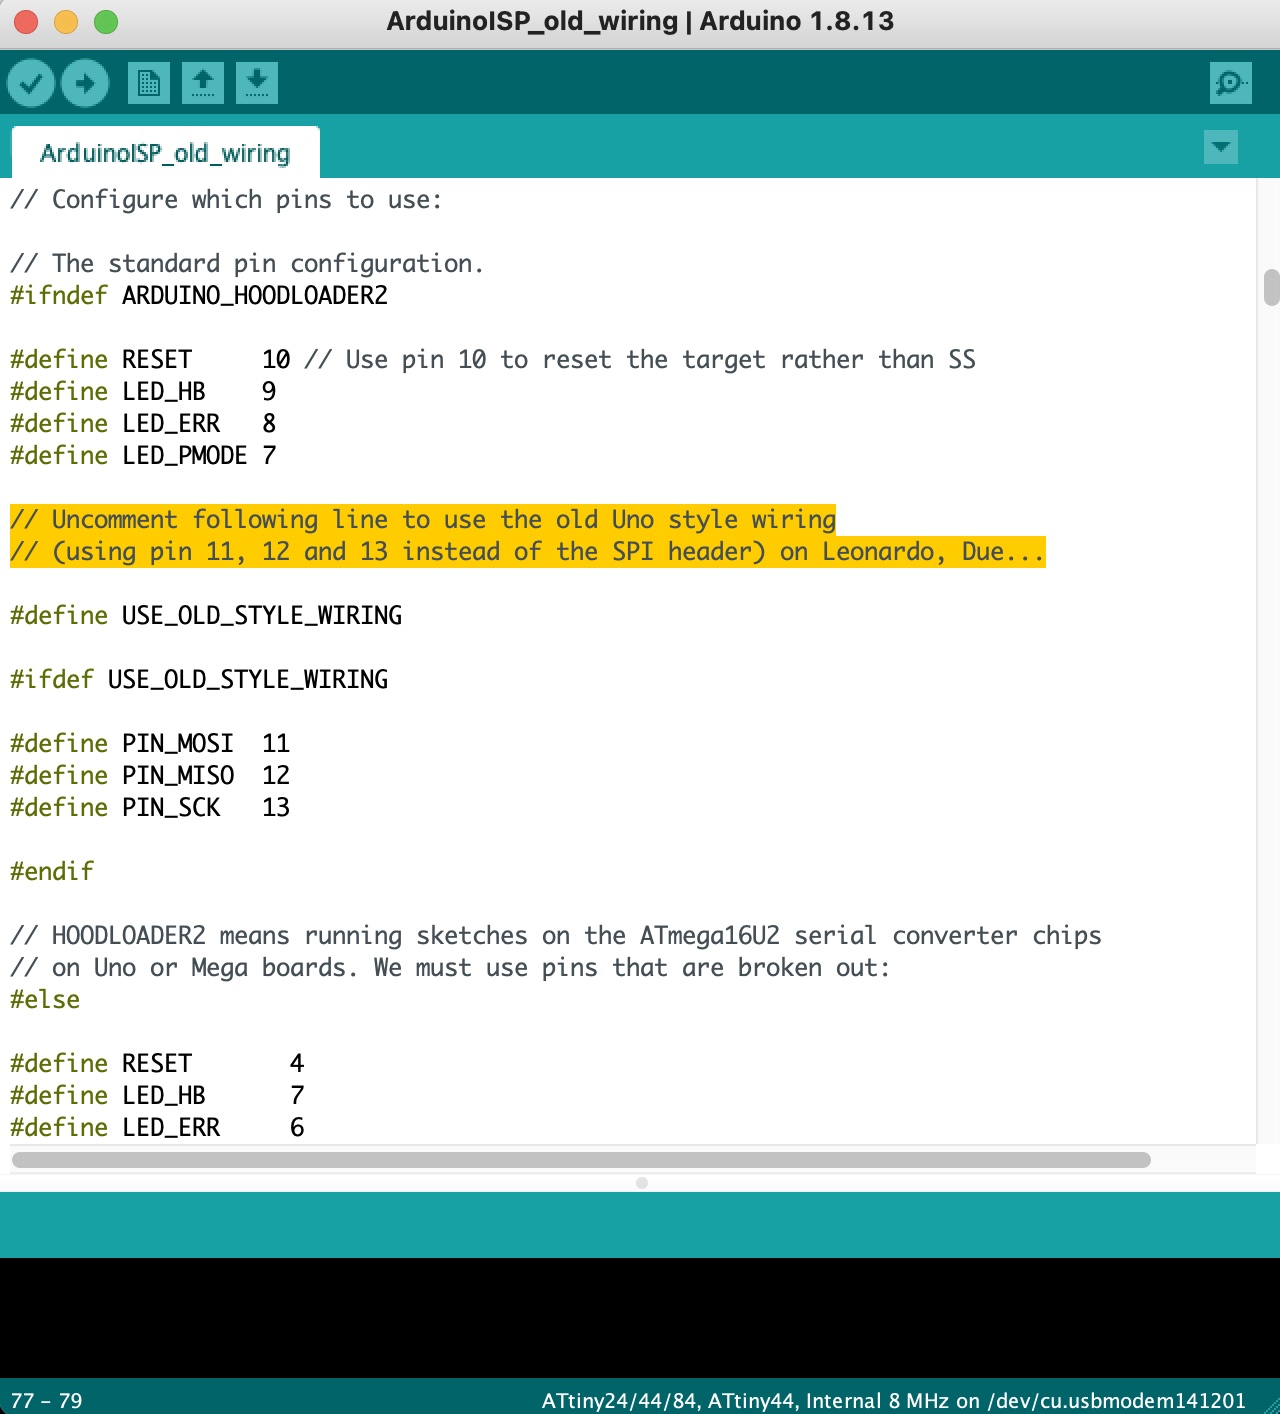The width and height of the screenshot is (1280, 1414).
Task: Click the Verify checkmark button
Action: click(31, 83)
